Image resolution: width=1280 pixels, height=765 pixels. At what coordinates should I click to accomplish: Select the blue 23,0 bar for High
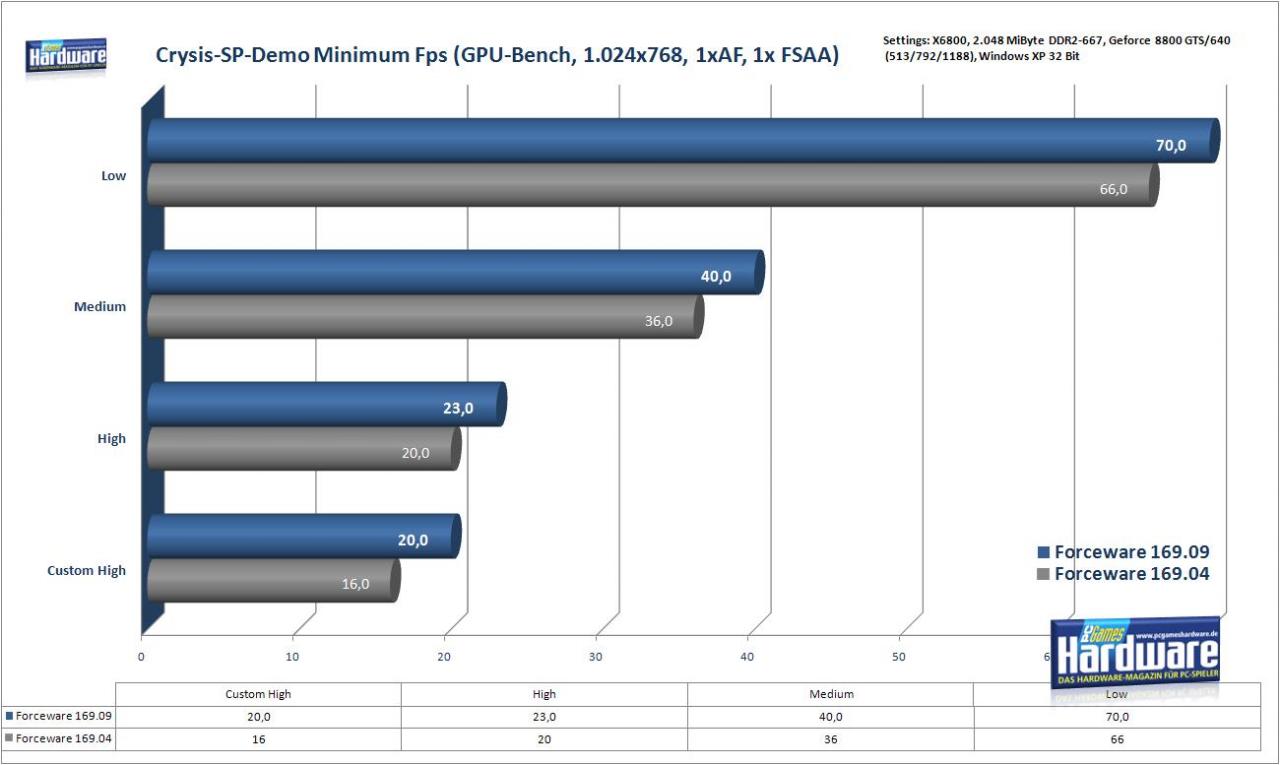point(327,404)
